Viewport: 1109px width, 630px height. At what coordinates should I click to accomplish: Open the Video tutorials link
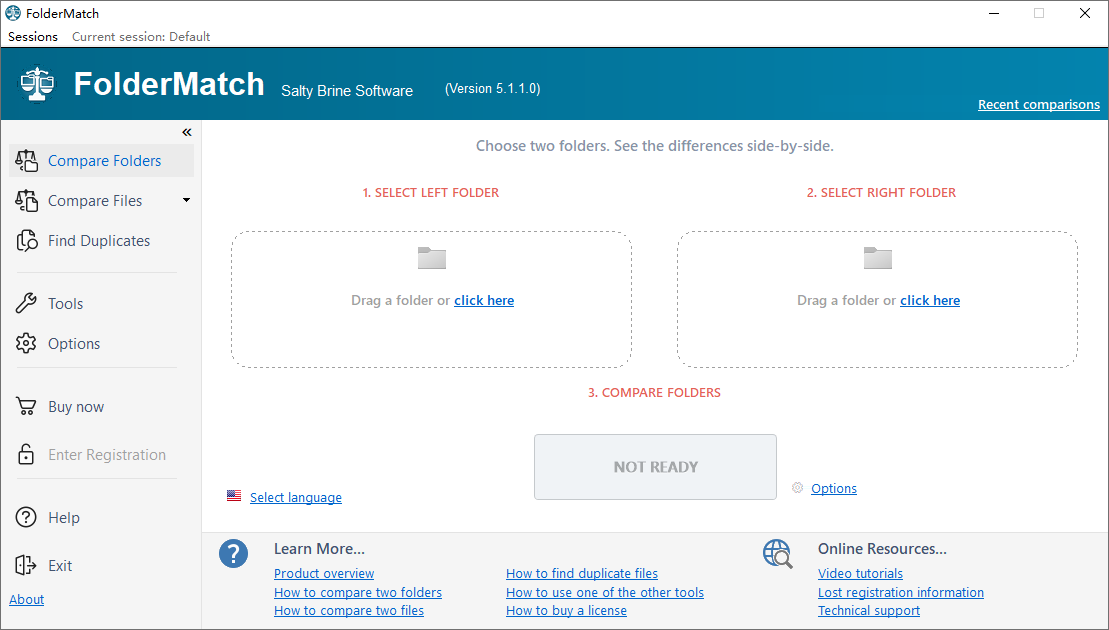tap(860, 573)
